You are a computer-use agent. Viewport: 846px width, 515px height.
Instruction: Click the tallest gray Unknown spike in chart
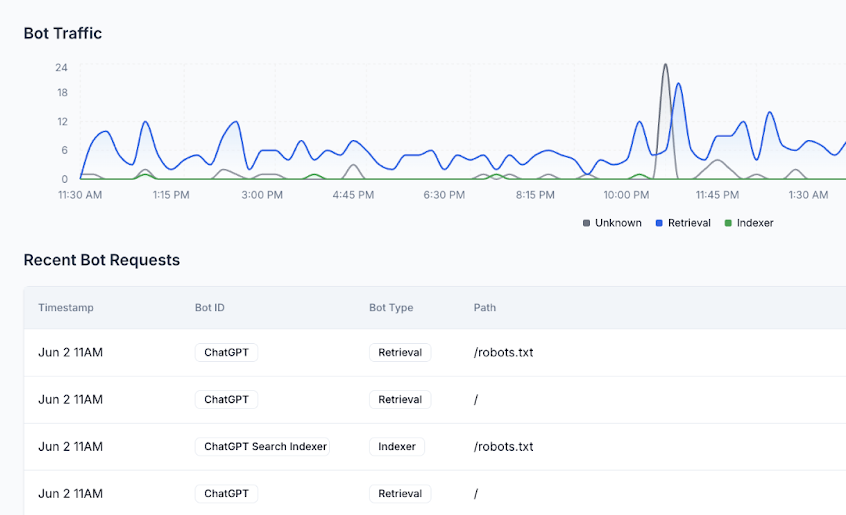click(665, 68)
